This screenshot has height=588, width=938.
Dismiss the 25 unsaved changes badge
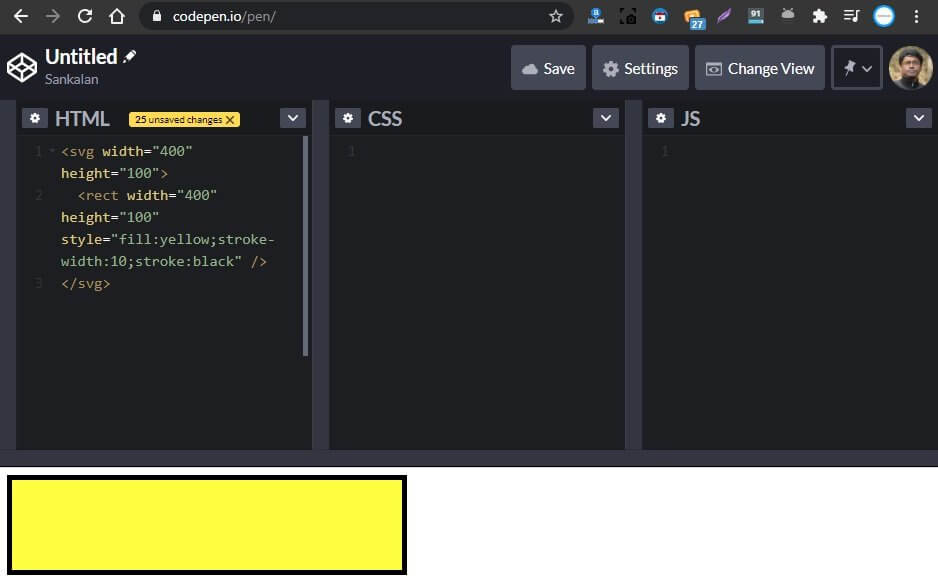point(230,120)
